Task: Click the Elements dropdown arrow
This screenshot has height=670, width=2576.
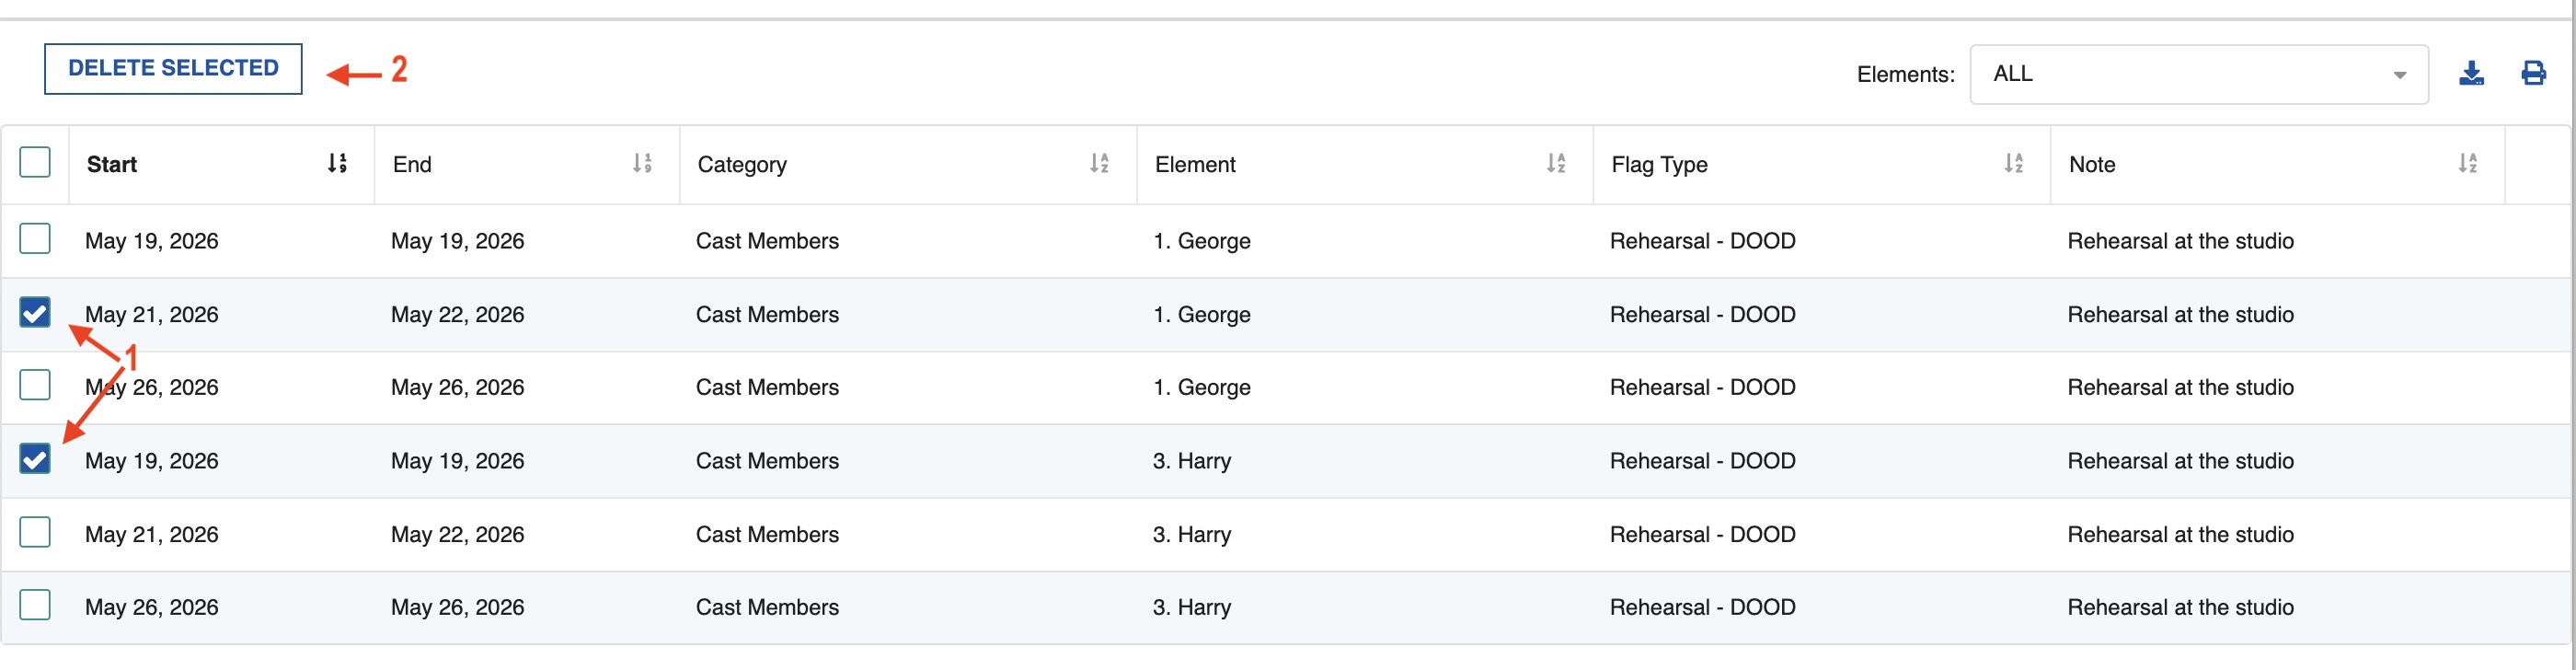Action: (2399, 75)
